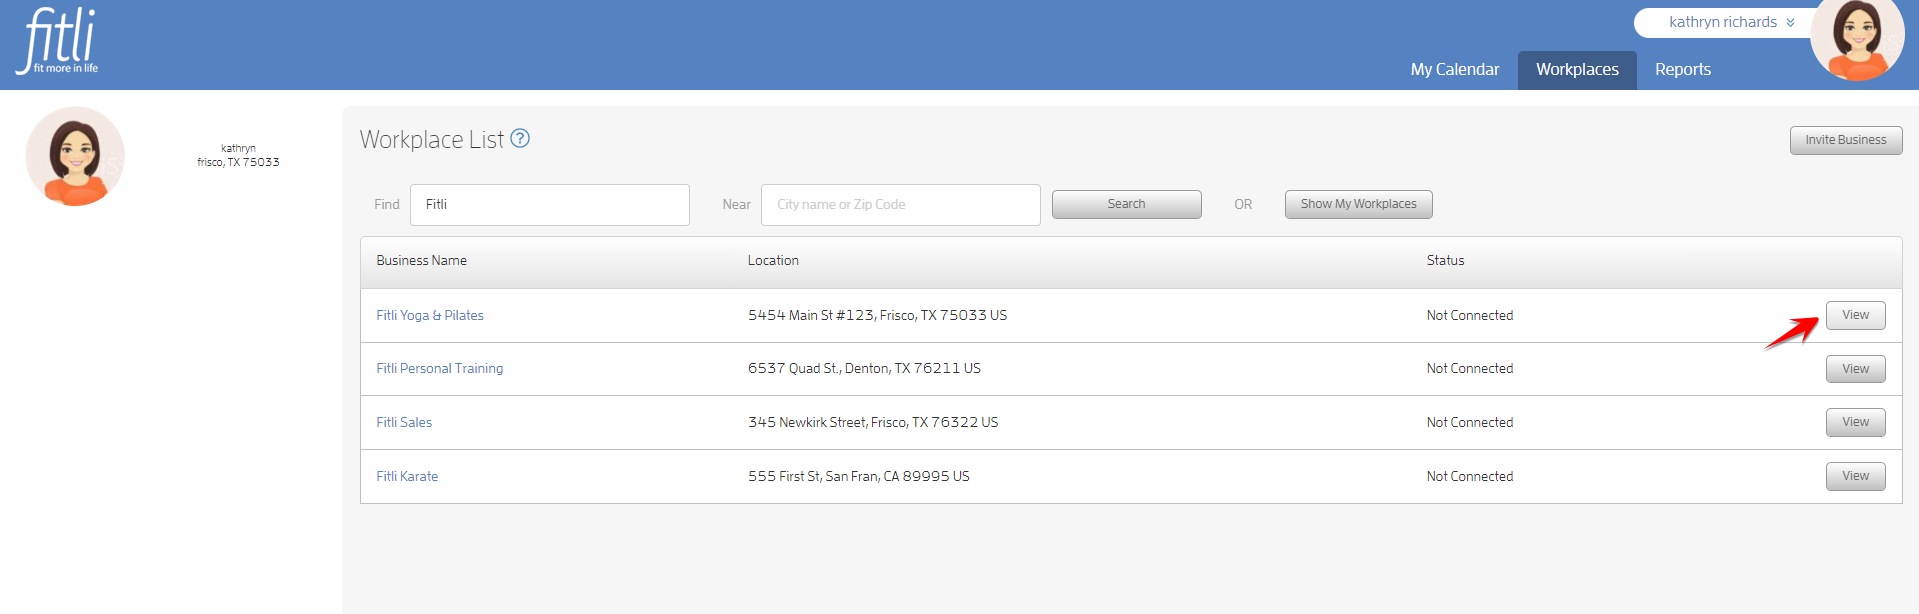The image size is (1919, 614).
Task: Focus the Find input containing Fitli
Action: 550,204
